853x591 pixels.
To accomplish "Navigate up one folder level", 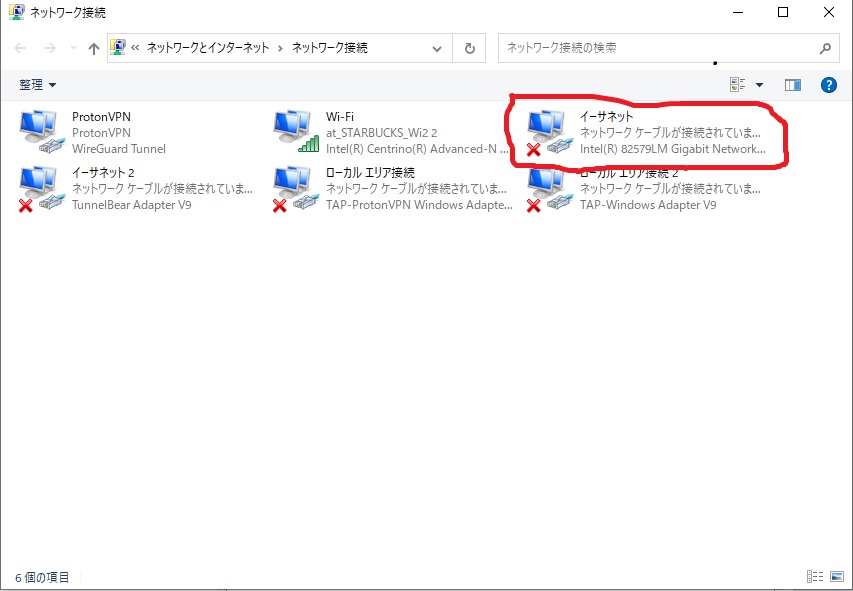I will 94,48.
